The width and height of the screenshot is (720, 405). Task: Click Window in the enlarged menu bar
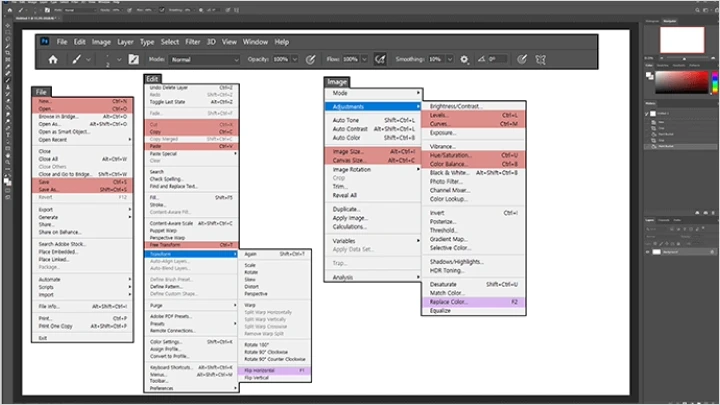[x=255, y=42]
